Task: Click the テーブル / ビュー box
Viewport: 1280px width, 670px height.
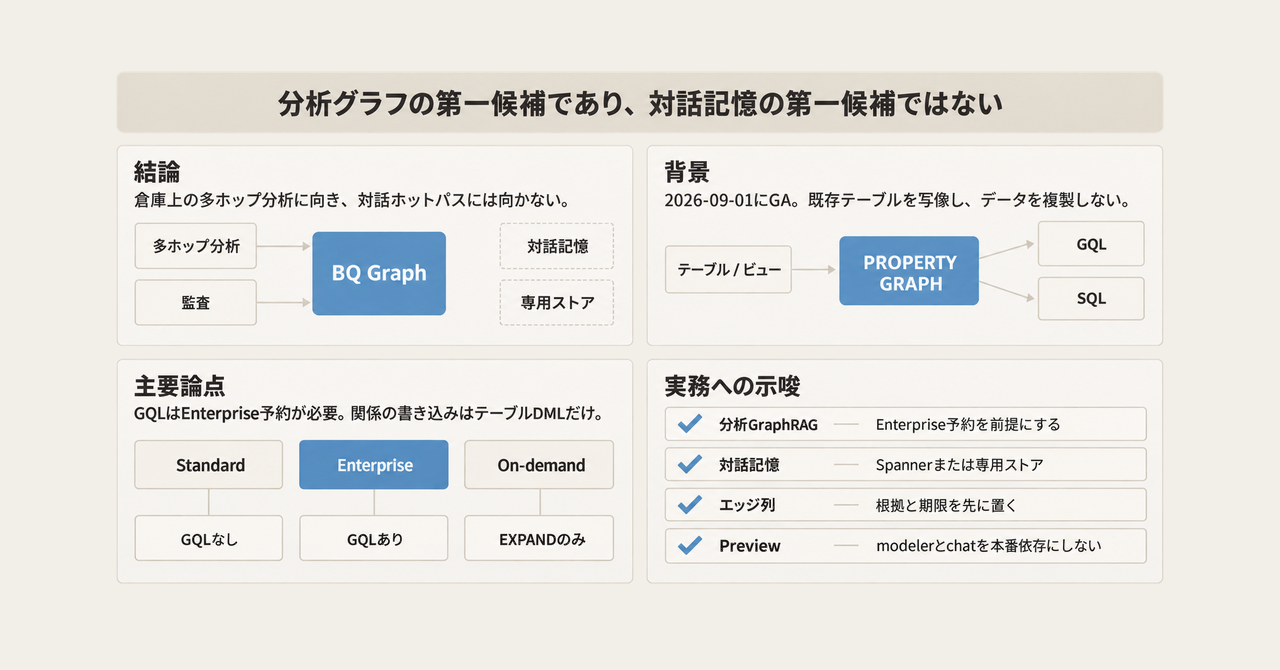Action: pos(728,270)
